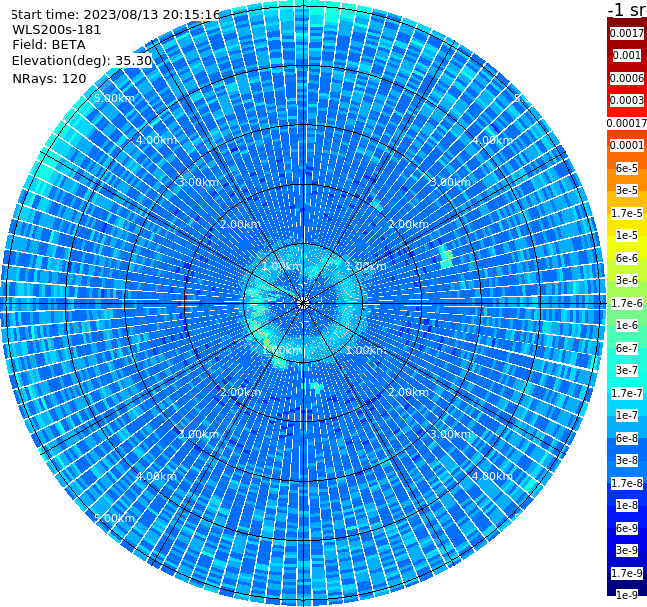Pick the 1e-8 colorbar value

click(627, 505)
